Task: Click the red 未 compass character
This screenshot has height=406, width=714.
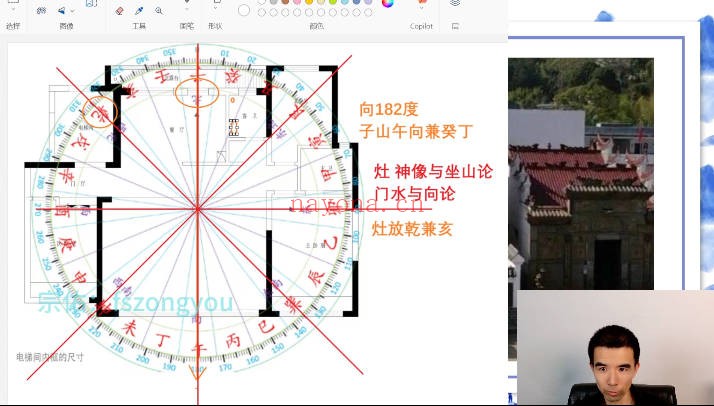Action: (128, 328)
